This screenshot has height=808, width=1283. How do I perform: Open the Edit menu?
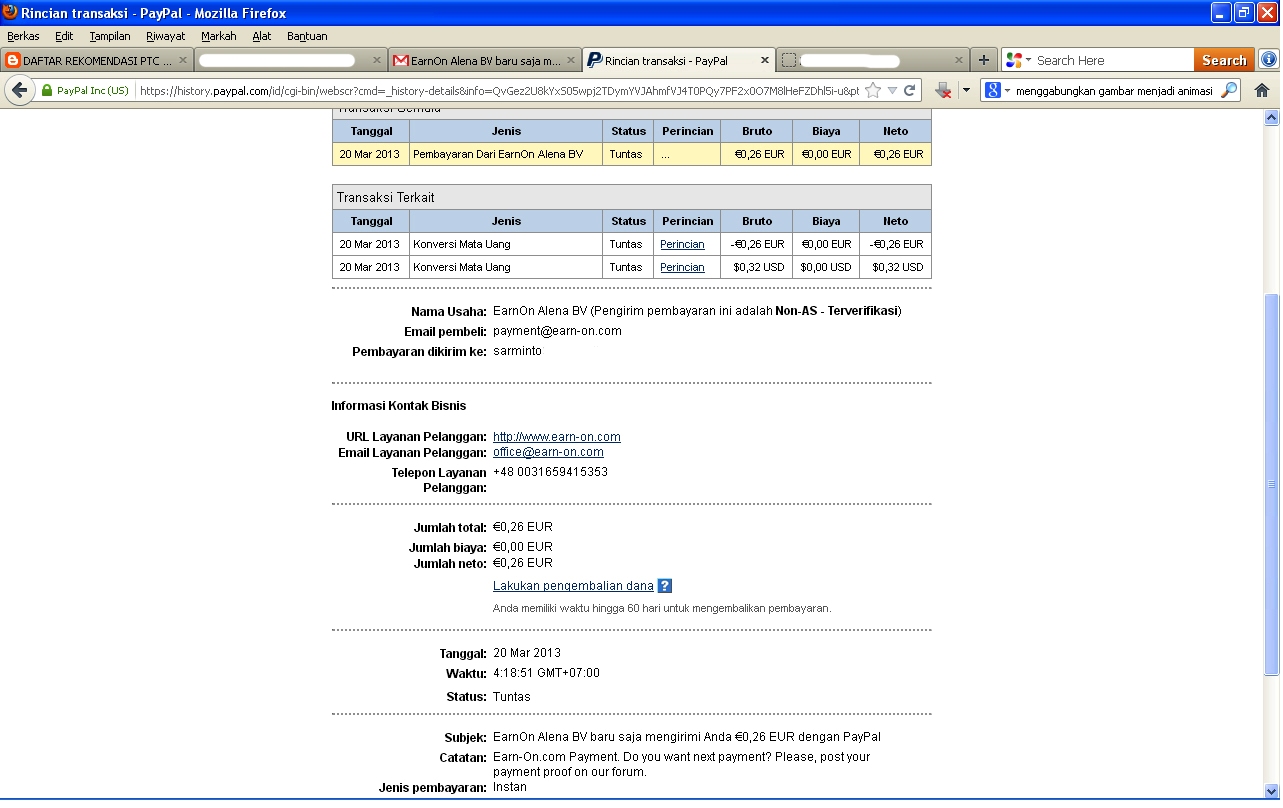(64, 36)
